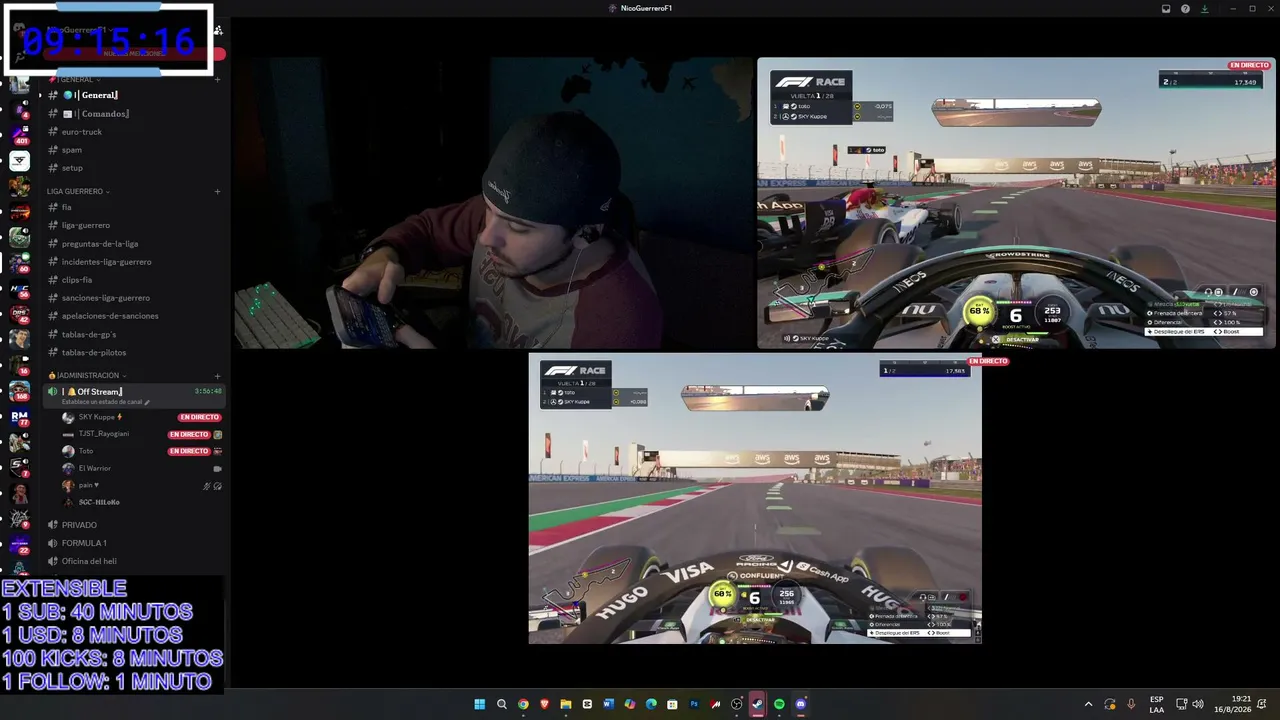The width and height of the screenshot is (1280, 720).
Task: Open the RM server with 77 badge
Action: 20,416
